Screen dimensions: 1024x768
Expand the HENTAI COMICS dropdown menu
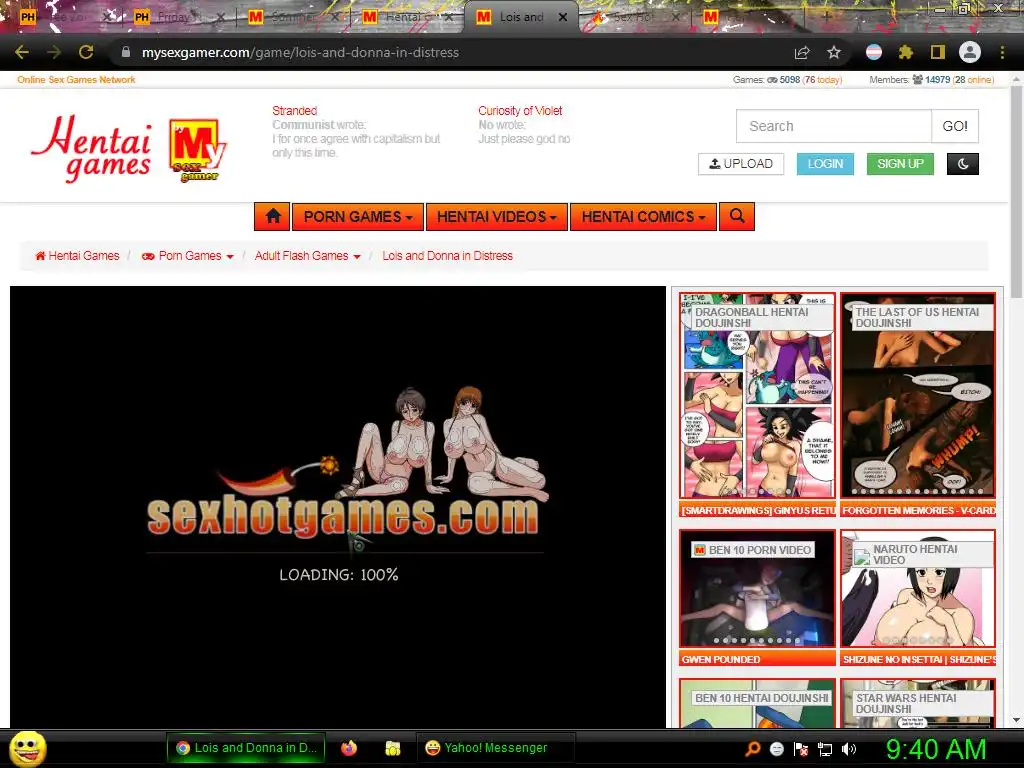(x=643, y=216)
